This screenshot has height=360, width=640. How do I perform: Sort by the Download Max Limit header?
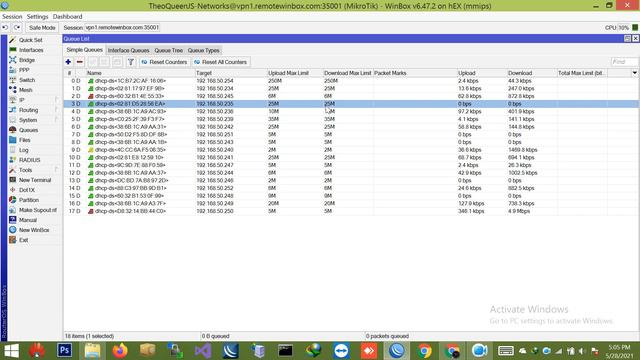[x=348, y=73]
